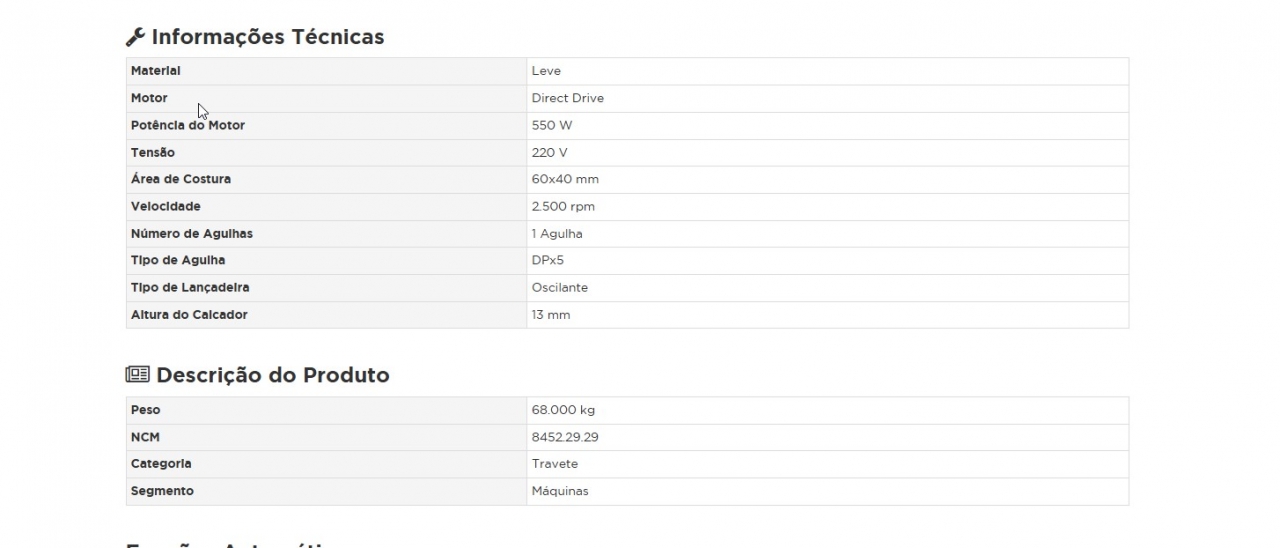Click the 2.500 rpm speed value
Image resolution: width=1280 pixels, height=548 pixels.
563,206
